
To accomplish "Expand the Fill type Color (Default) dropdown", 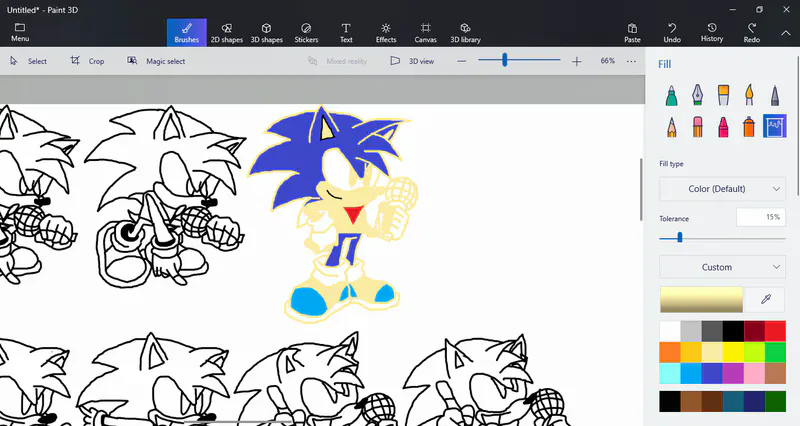I will point(722,189).
